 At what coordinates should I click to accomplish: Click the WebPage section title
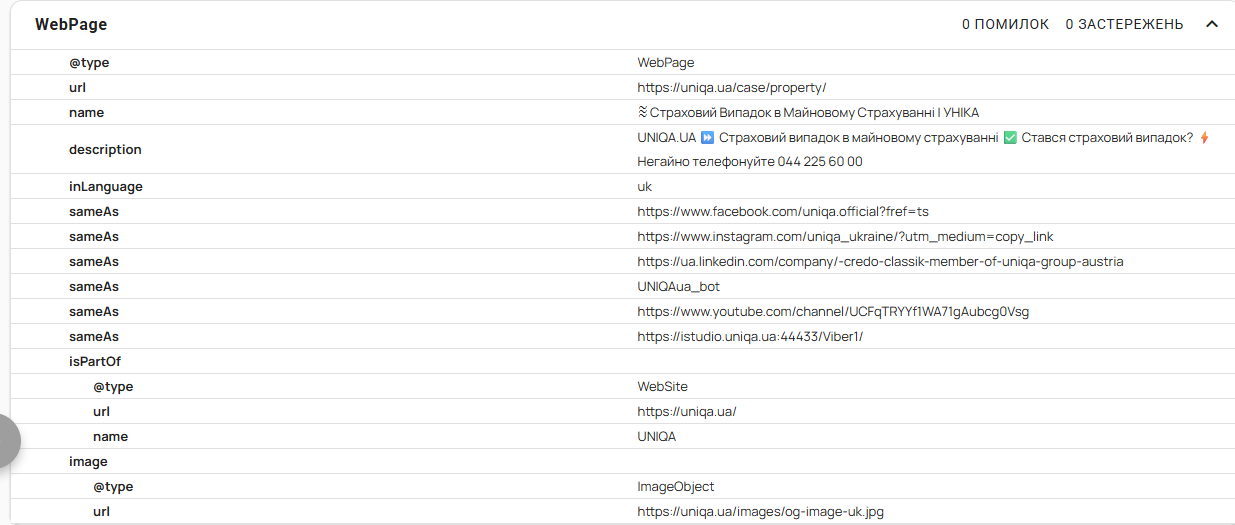click(x=71, y=25)
